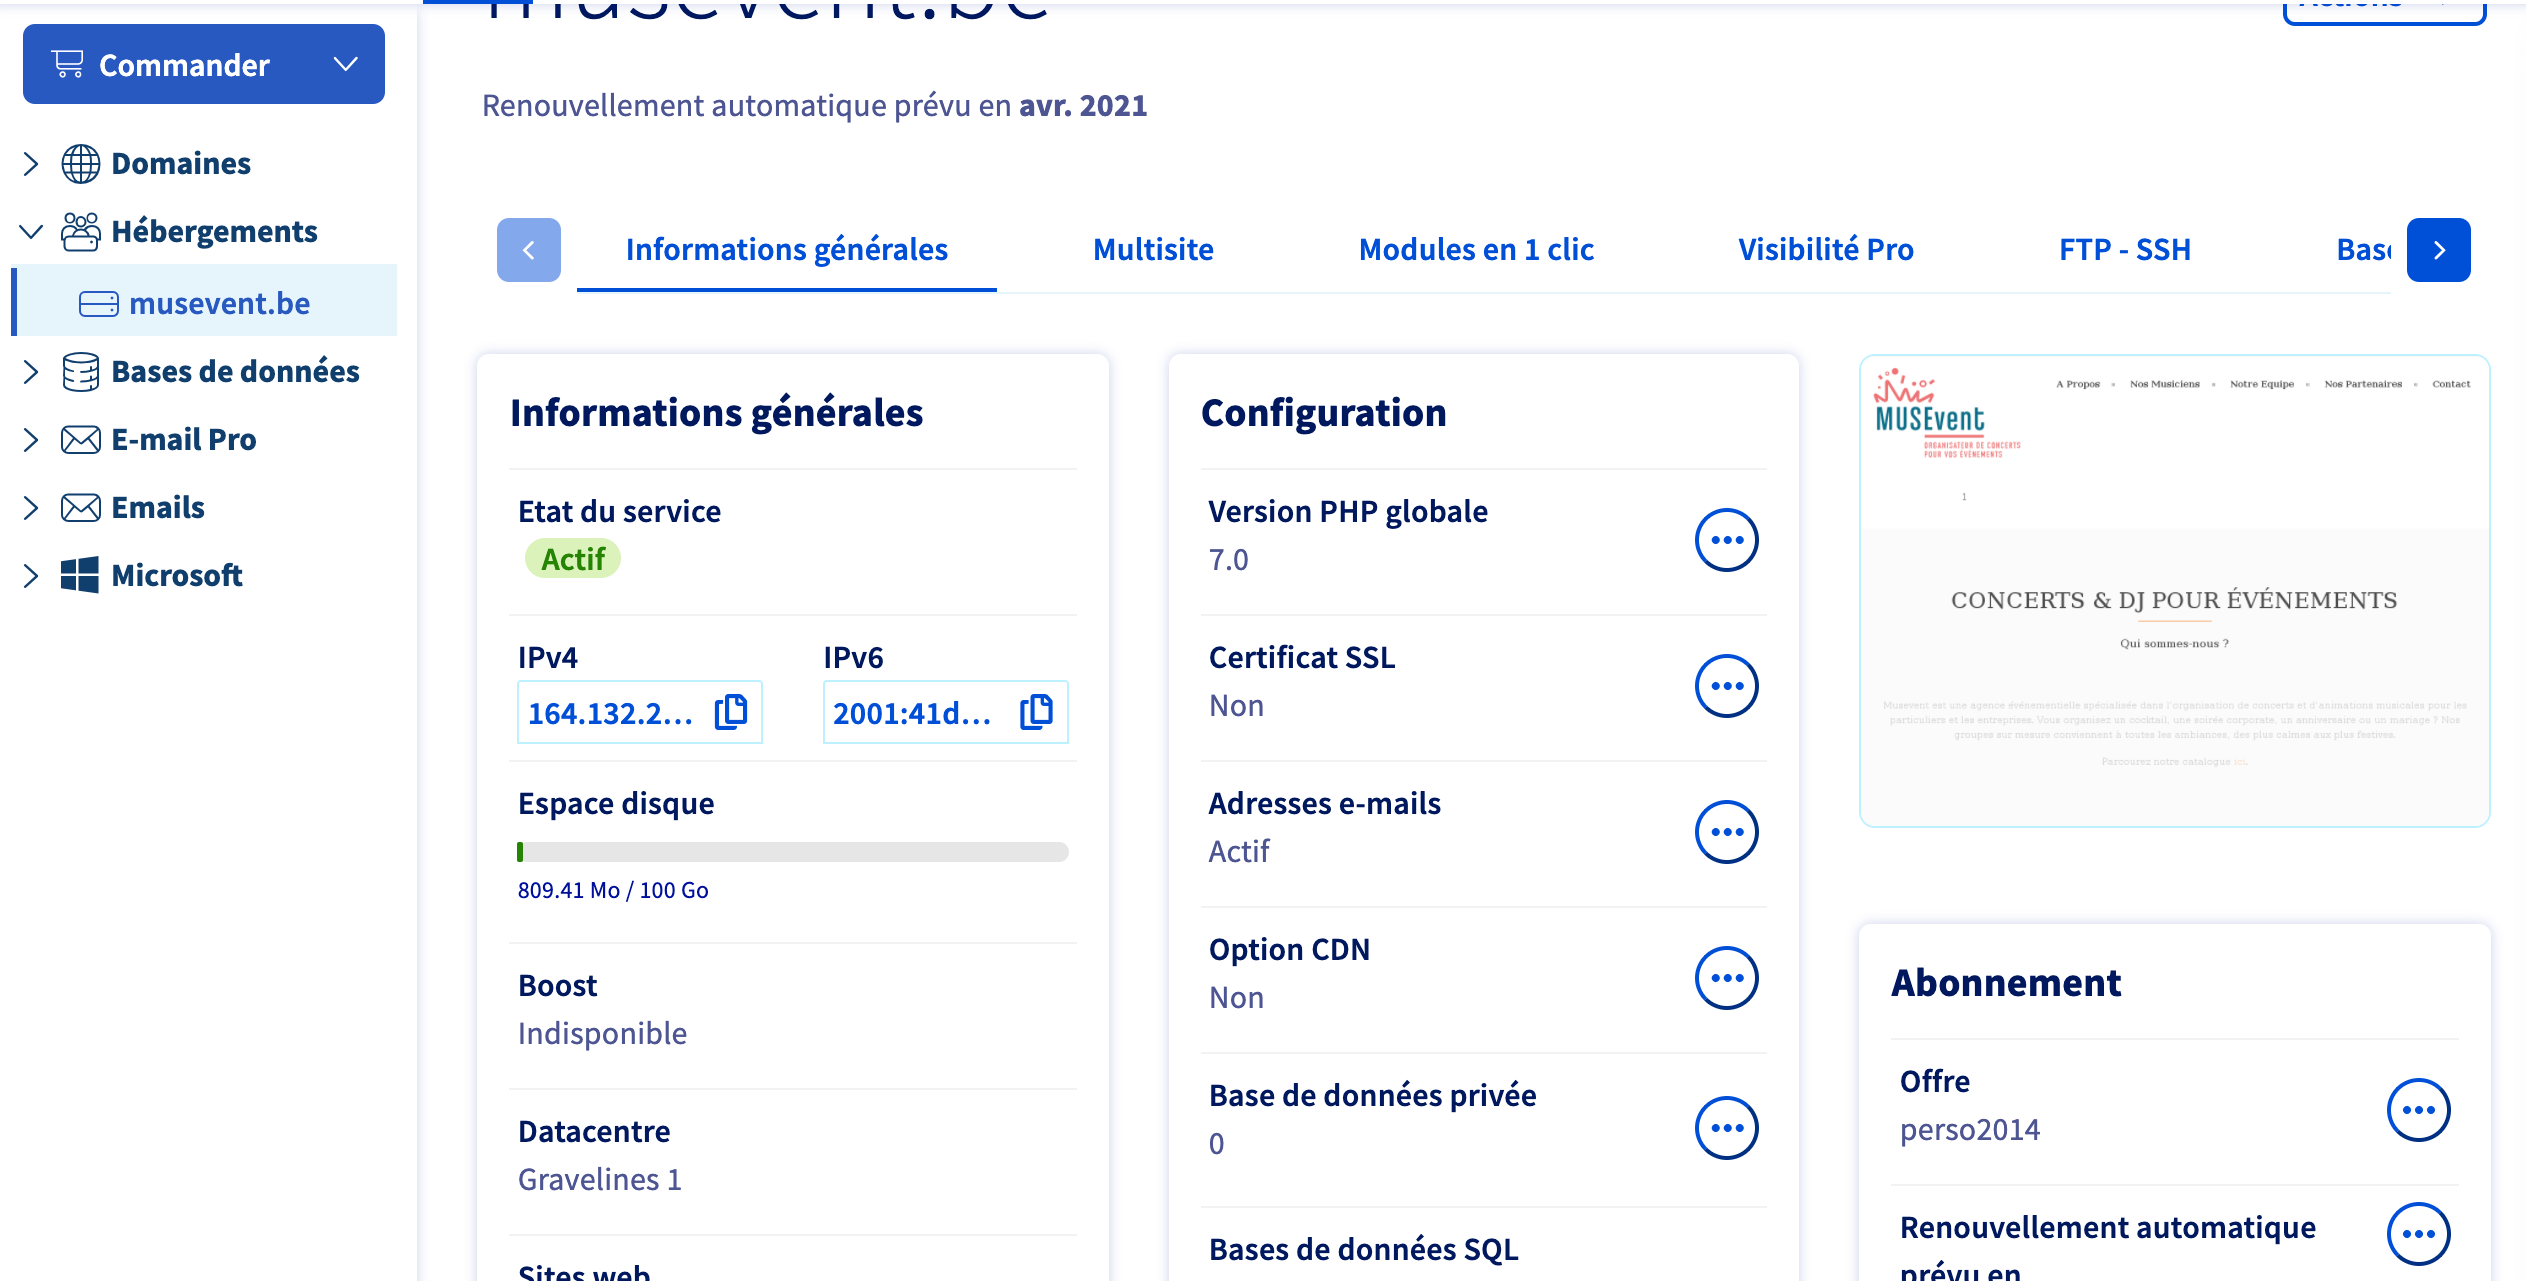Select musevent.be in the sidebar
This screenshot has height=1281, width=2526.
coord(219,303)
